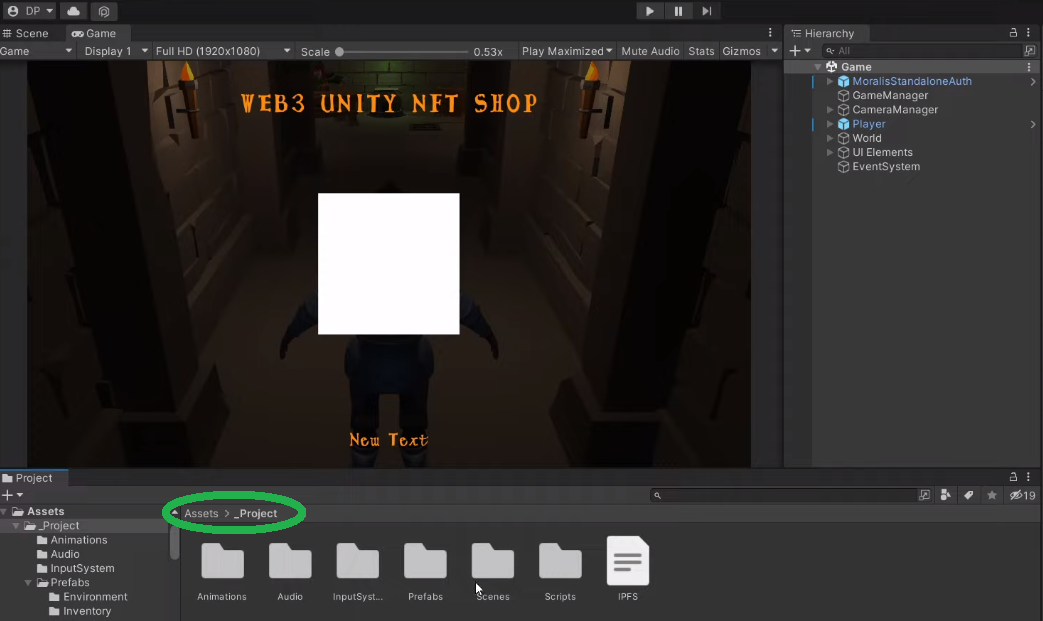Select InputSystem folder in the tree

pyautogui.click(x=82, y=568)
